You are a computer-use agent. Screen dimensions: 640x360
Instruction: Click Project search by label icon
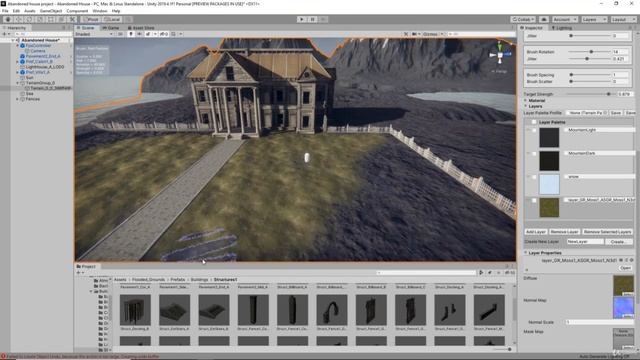pyautogui.click(x=490, y=273)
